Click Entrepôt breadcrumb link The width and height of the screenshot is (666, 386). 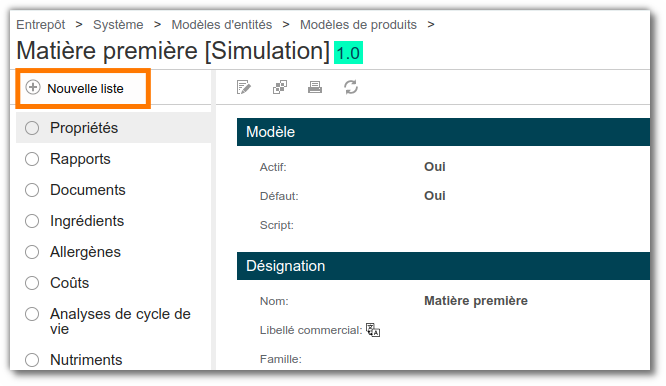click(41, 25)
